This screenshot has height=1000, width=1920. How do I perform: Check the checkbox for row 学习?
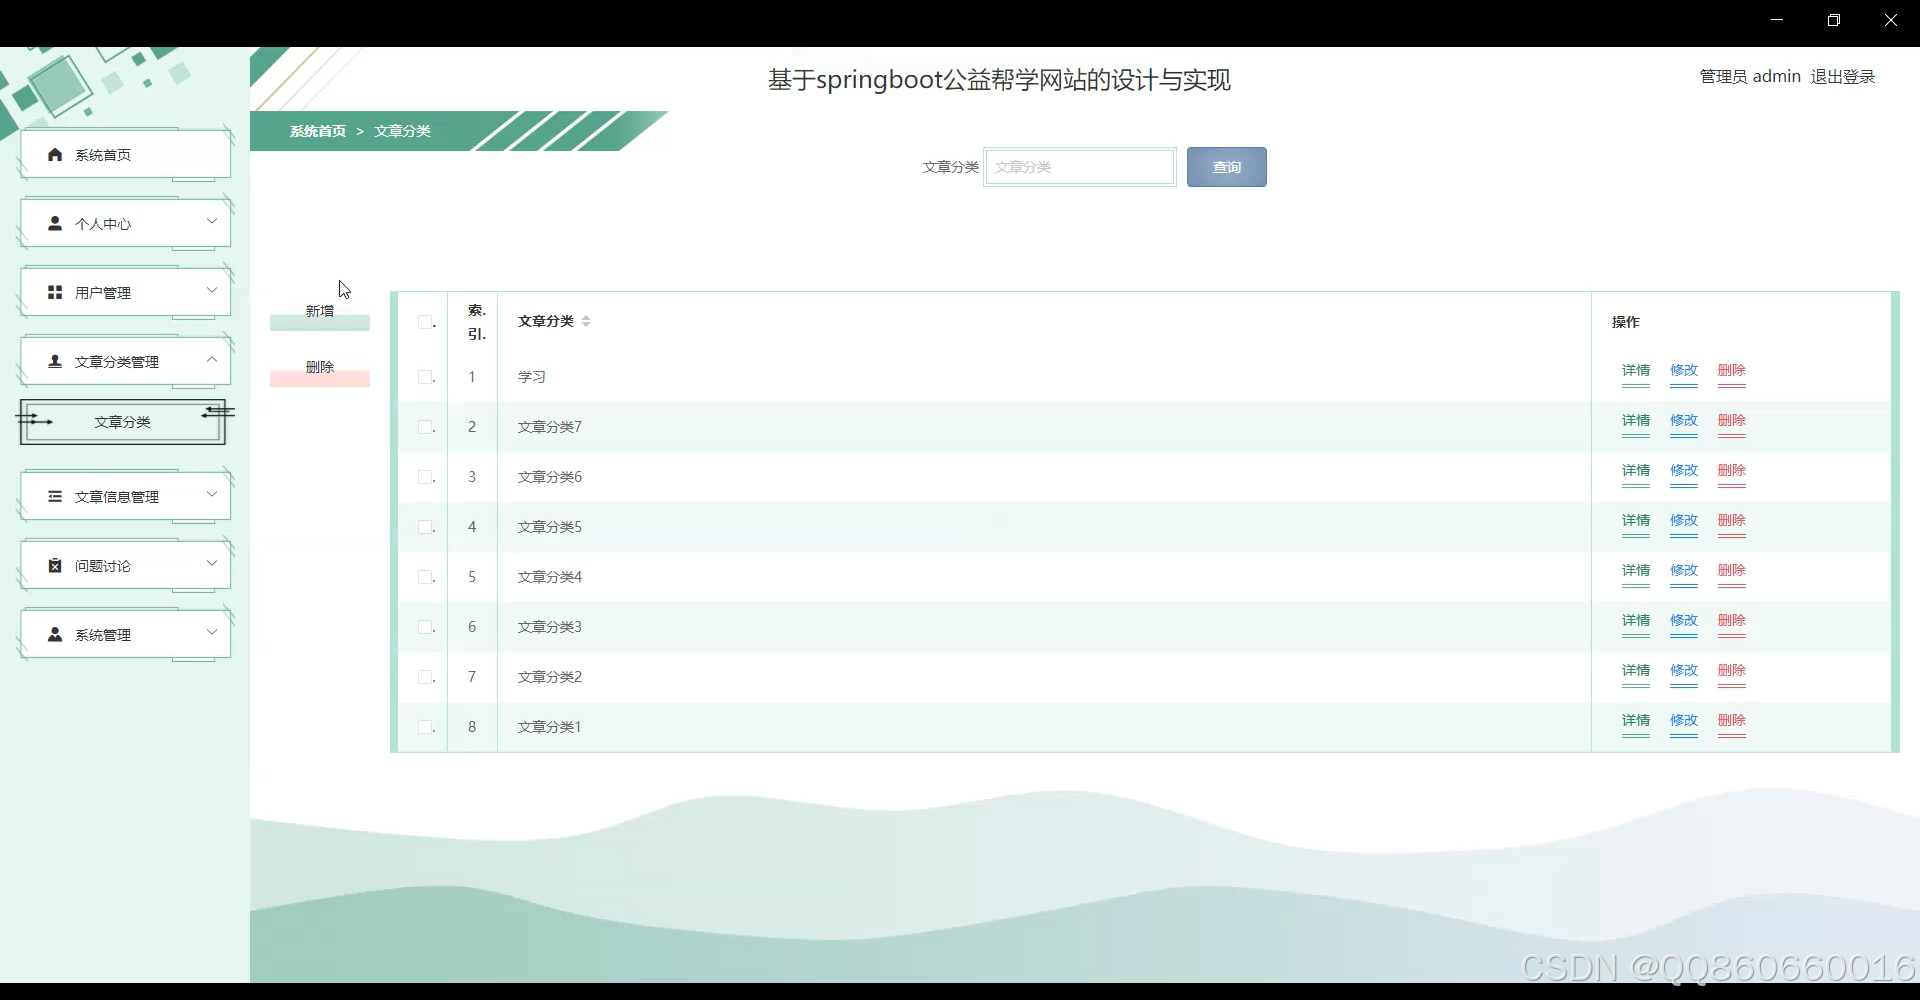[425, 377]
